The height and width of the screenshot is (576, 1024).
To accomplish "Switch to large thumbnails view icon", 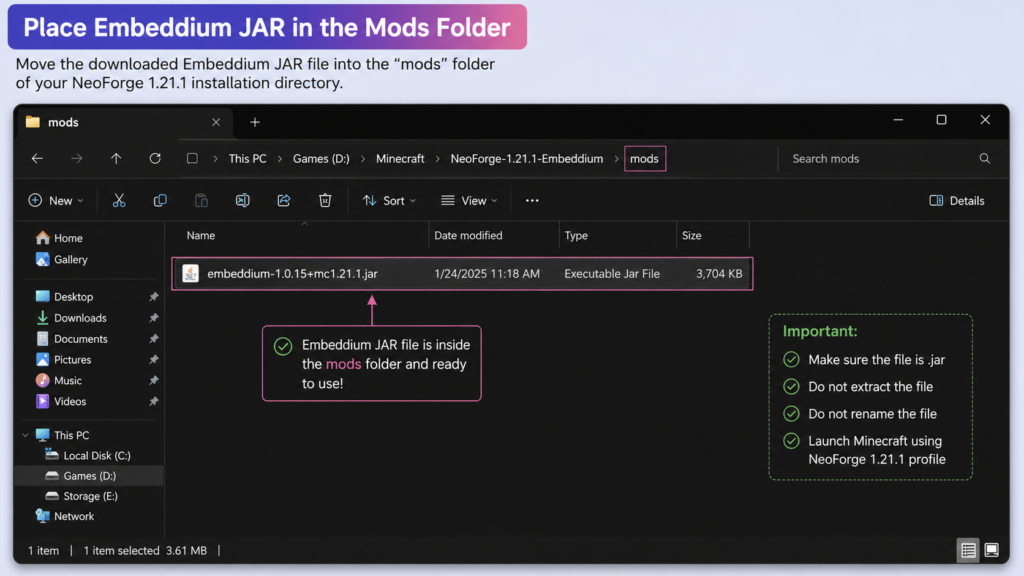I will [x=992, y=551].
